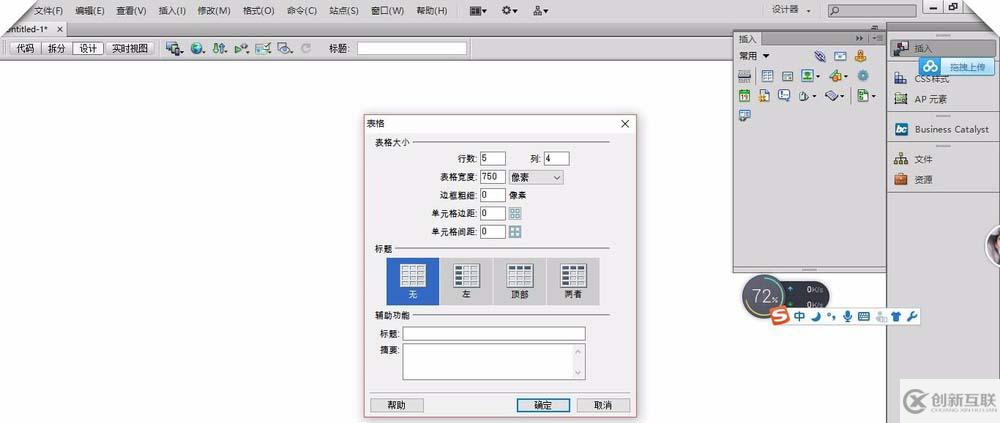The height and width of the screenshot is (423, 1000).
Task: Click the server-side include icon
Action: point(764,96)
